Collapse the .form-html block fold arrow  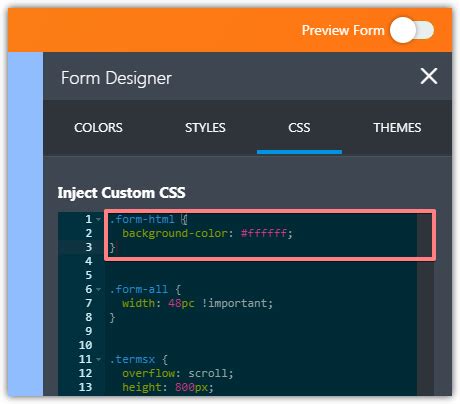(98, 219)
